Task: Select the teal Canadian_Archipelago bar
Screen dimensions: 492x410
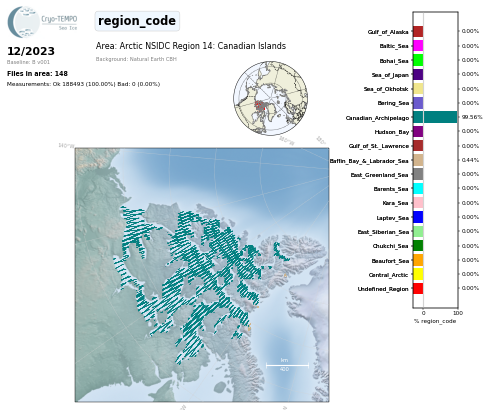Action: pos(435,117)
